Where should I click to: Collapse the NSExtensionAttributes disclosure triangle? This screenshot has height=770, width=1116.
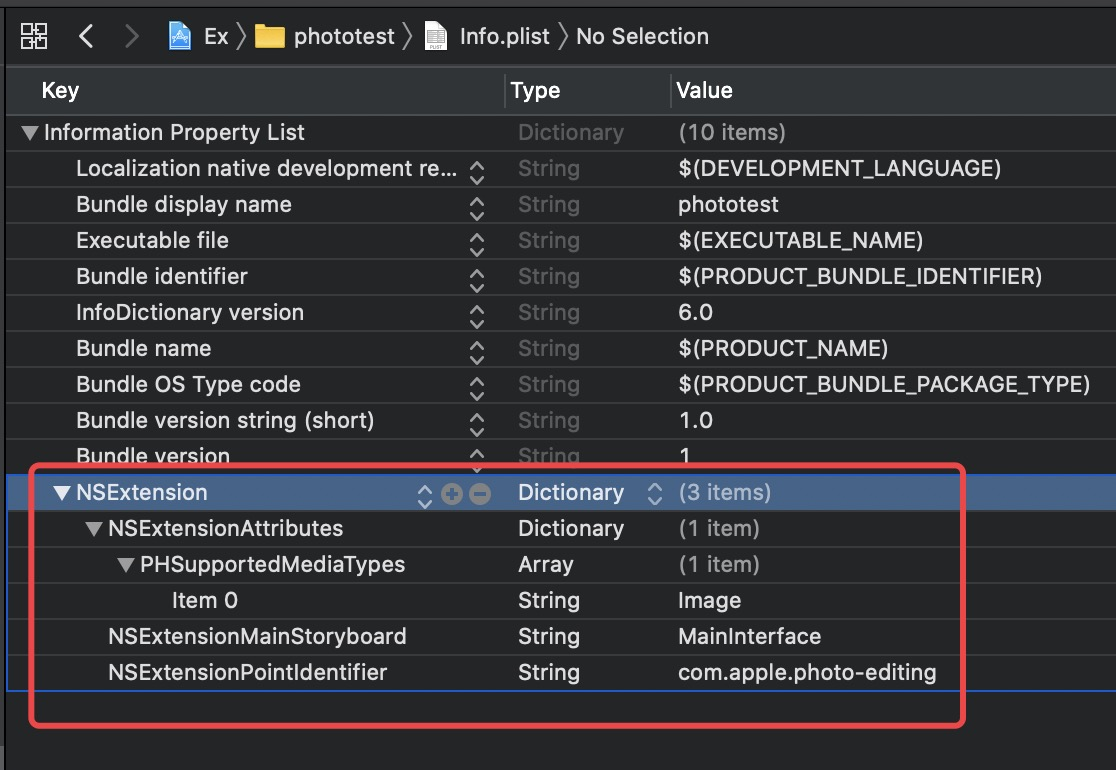[x=94, y=529]
